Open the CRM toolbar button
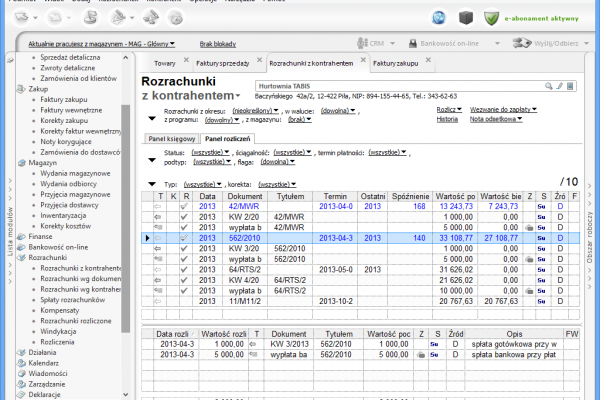This screenshot has width=600, height=400. tap(371, 44)
